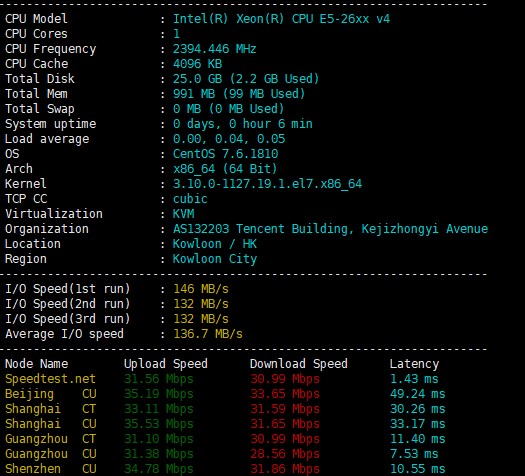Click the Latency column header
The image size is (525, 476).
pos(414,364)
